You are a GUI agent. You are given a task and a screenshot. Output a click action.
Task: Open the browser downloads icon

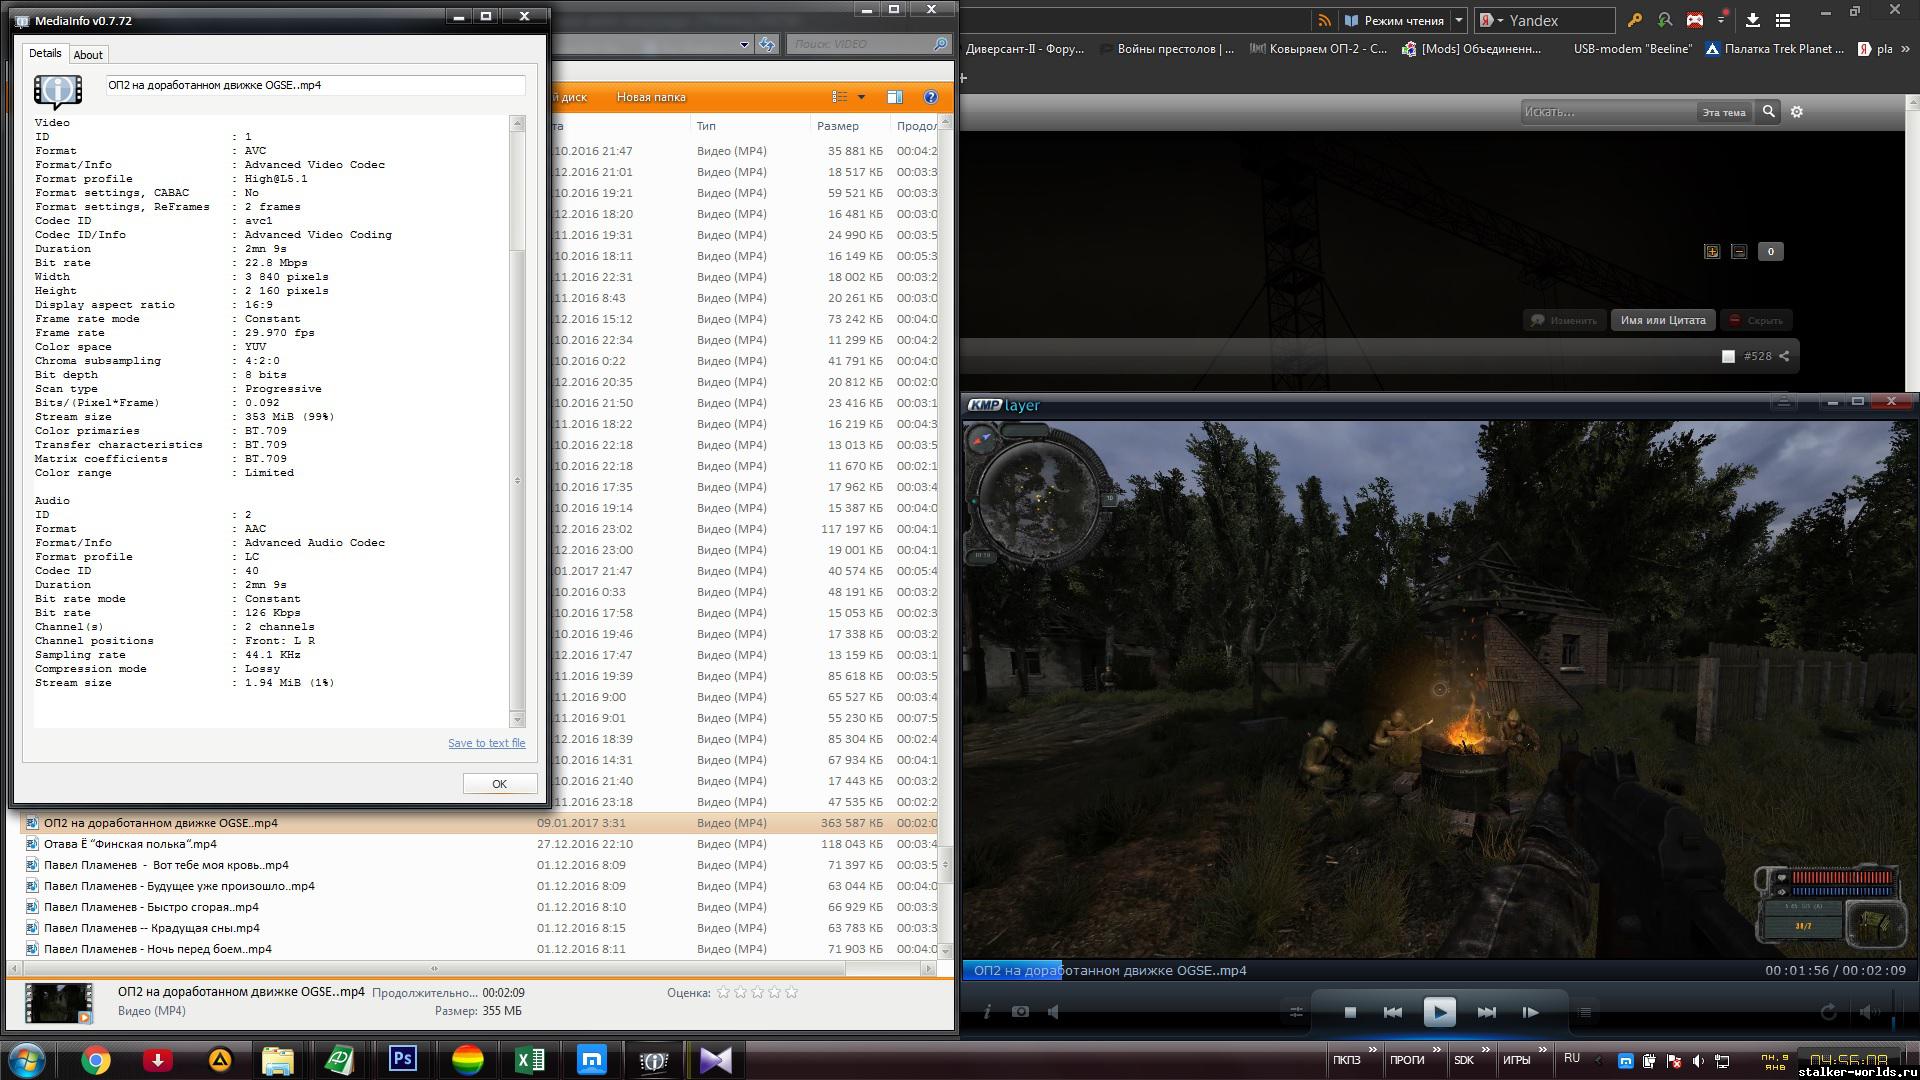point(1753,20)
